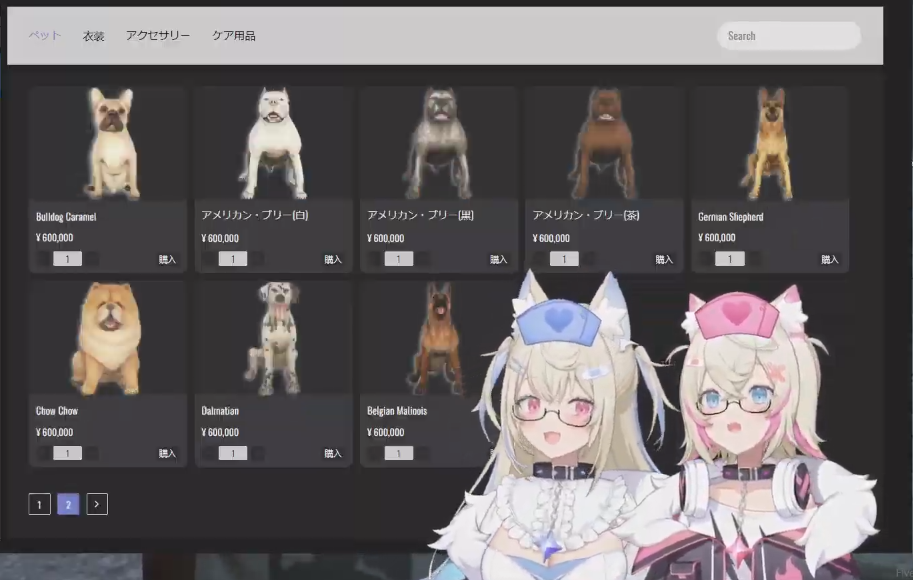This screenshot has height=580, width=913.
Task: Increase quantity for アメリカン・ブリー(黒)
Action: tap(423, 259)
